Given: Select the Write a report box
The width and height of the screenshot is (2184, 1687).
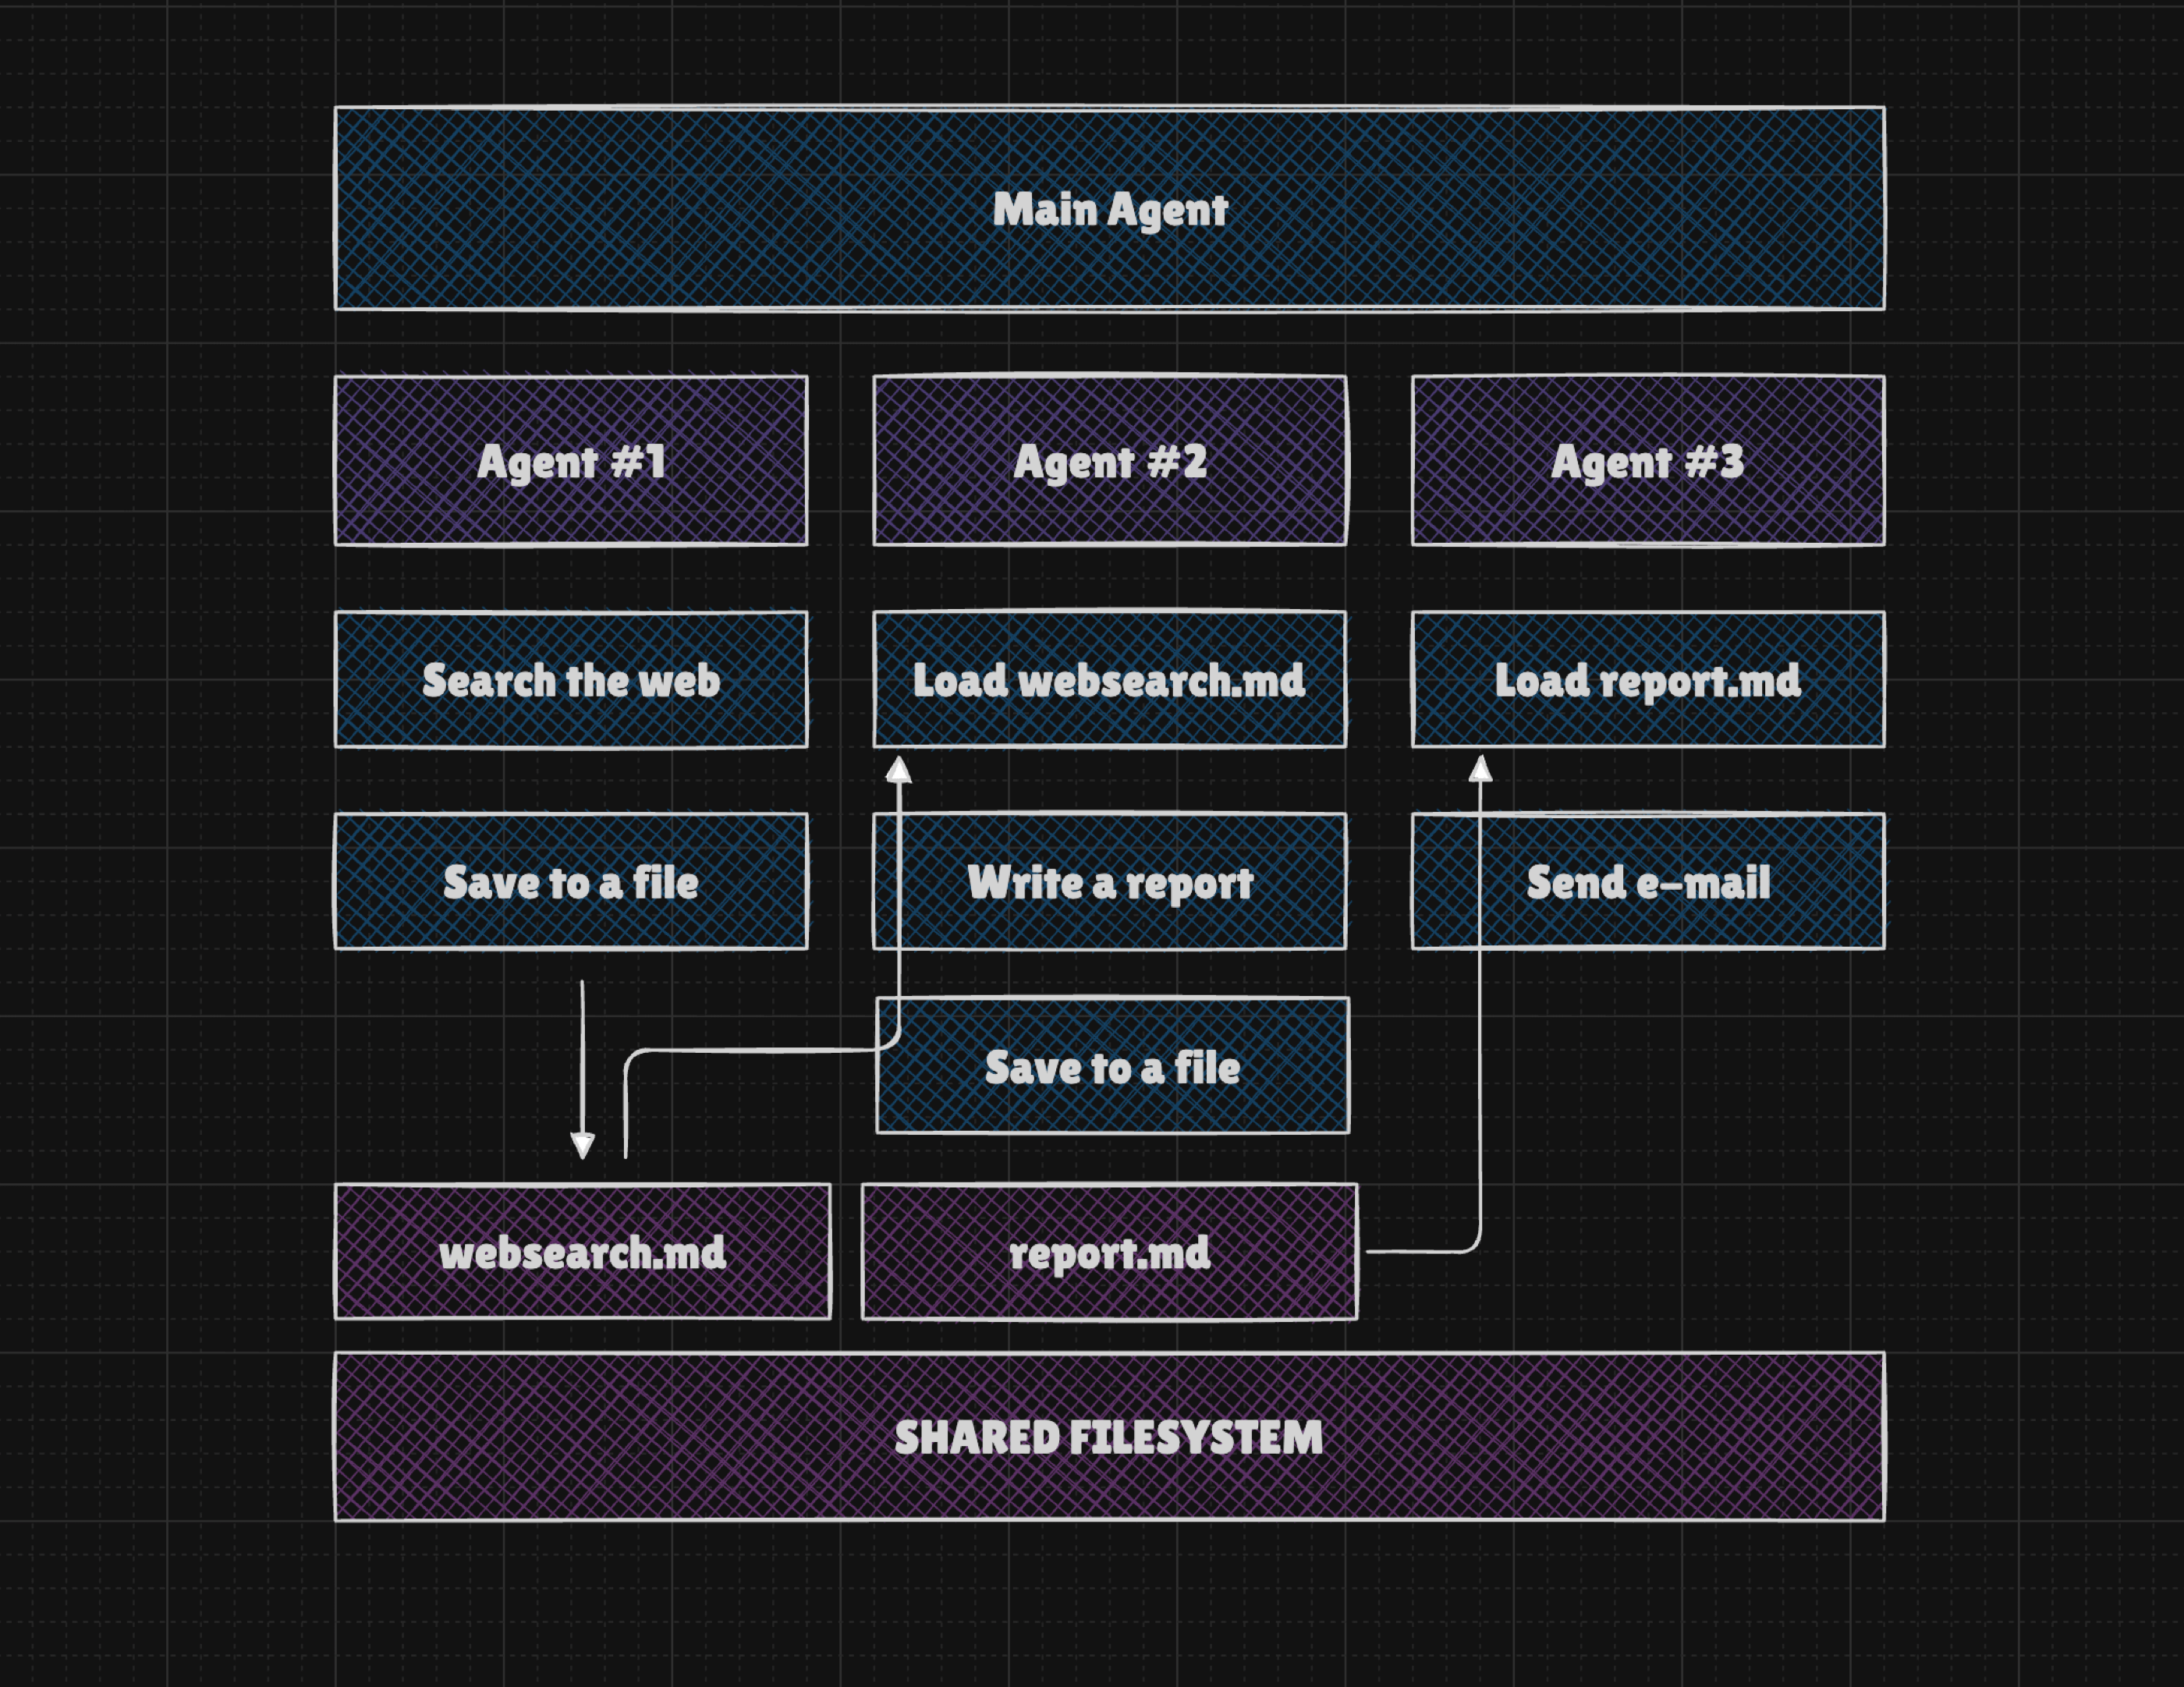Looking at the screenshot, I should point(1110,882).
